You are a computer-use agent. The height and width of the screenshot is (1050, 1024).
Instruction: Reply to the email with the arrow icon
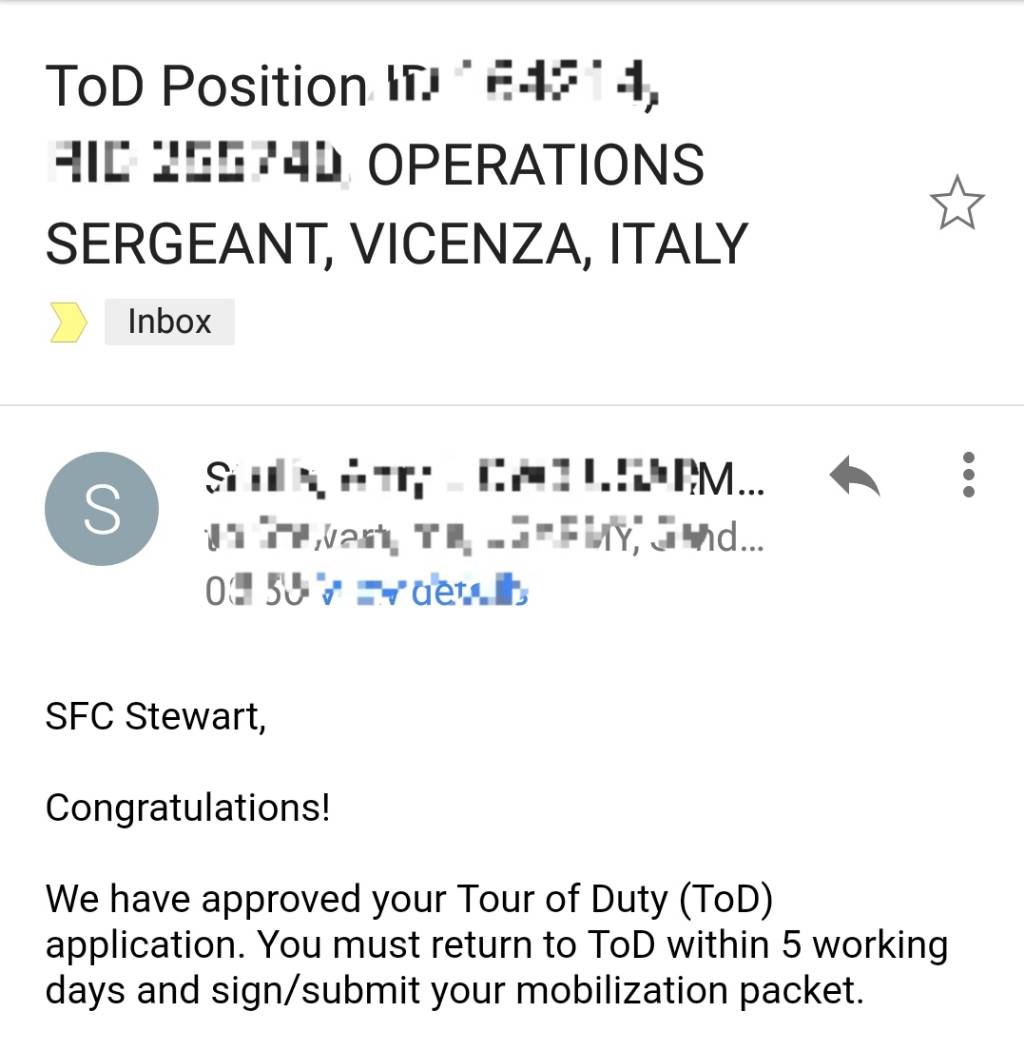point(854,479)
